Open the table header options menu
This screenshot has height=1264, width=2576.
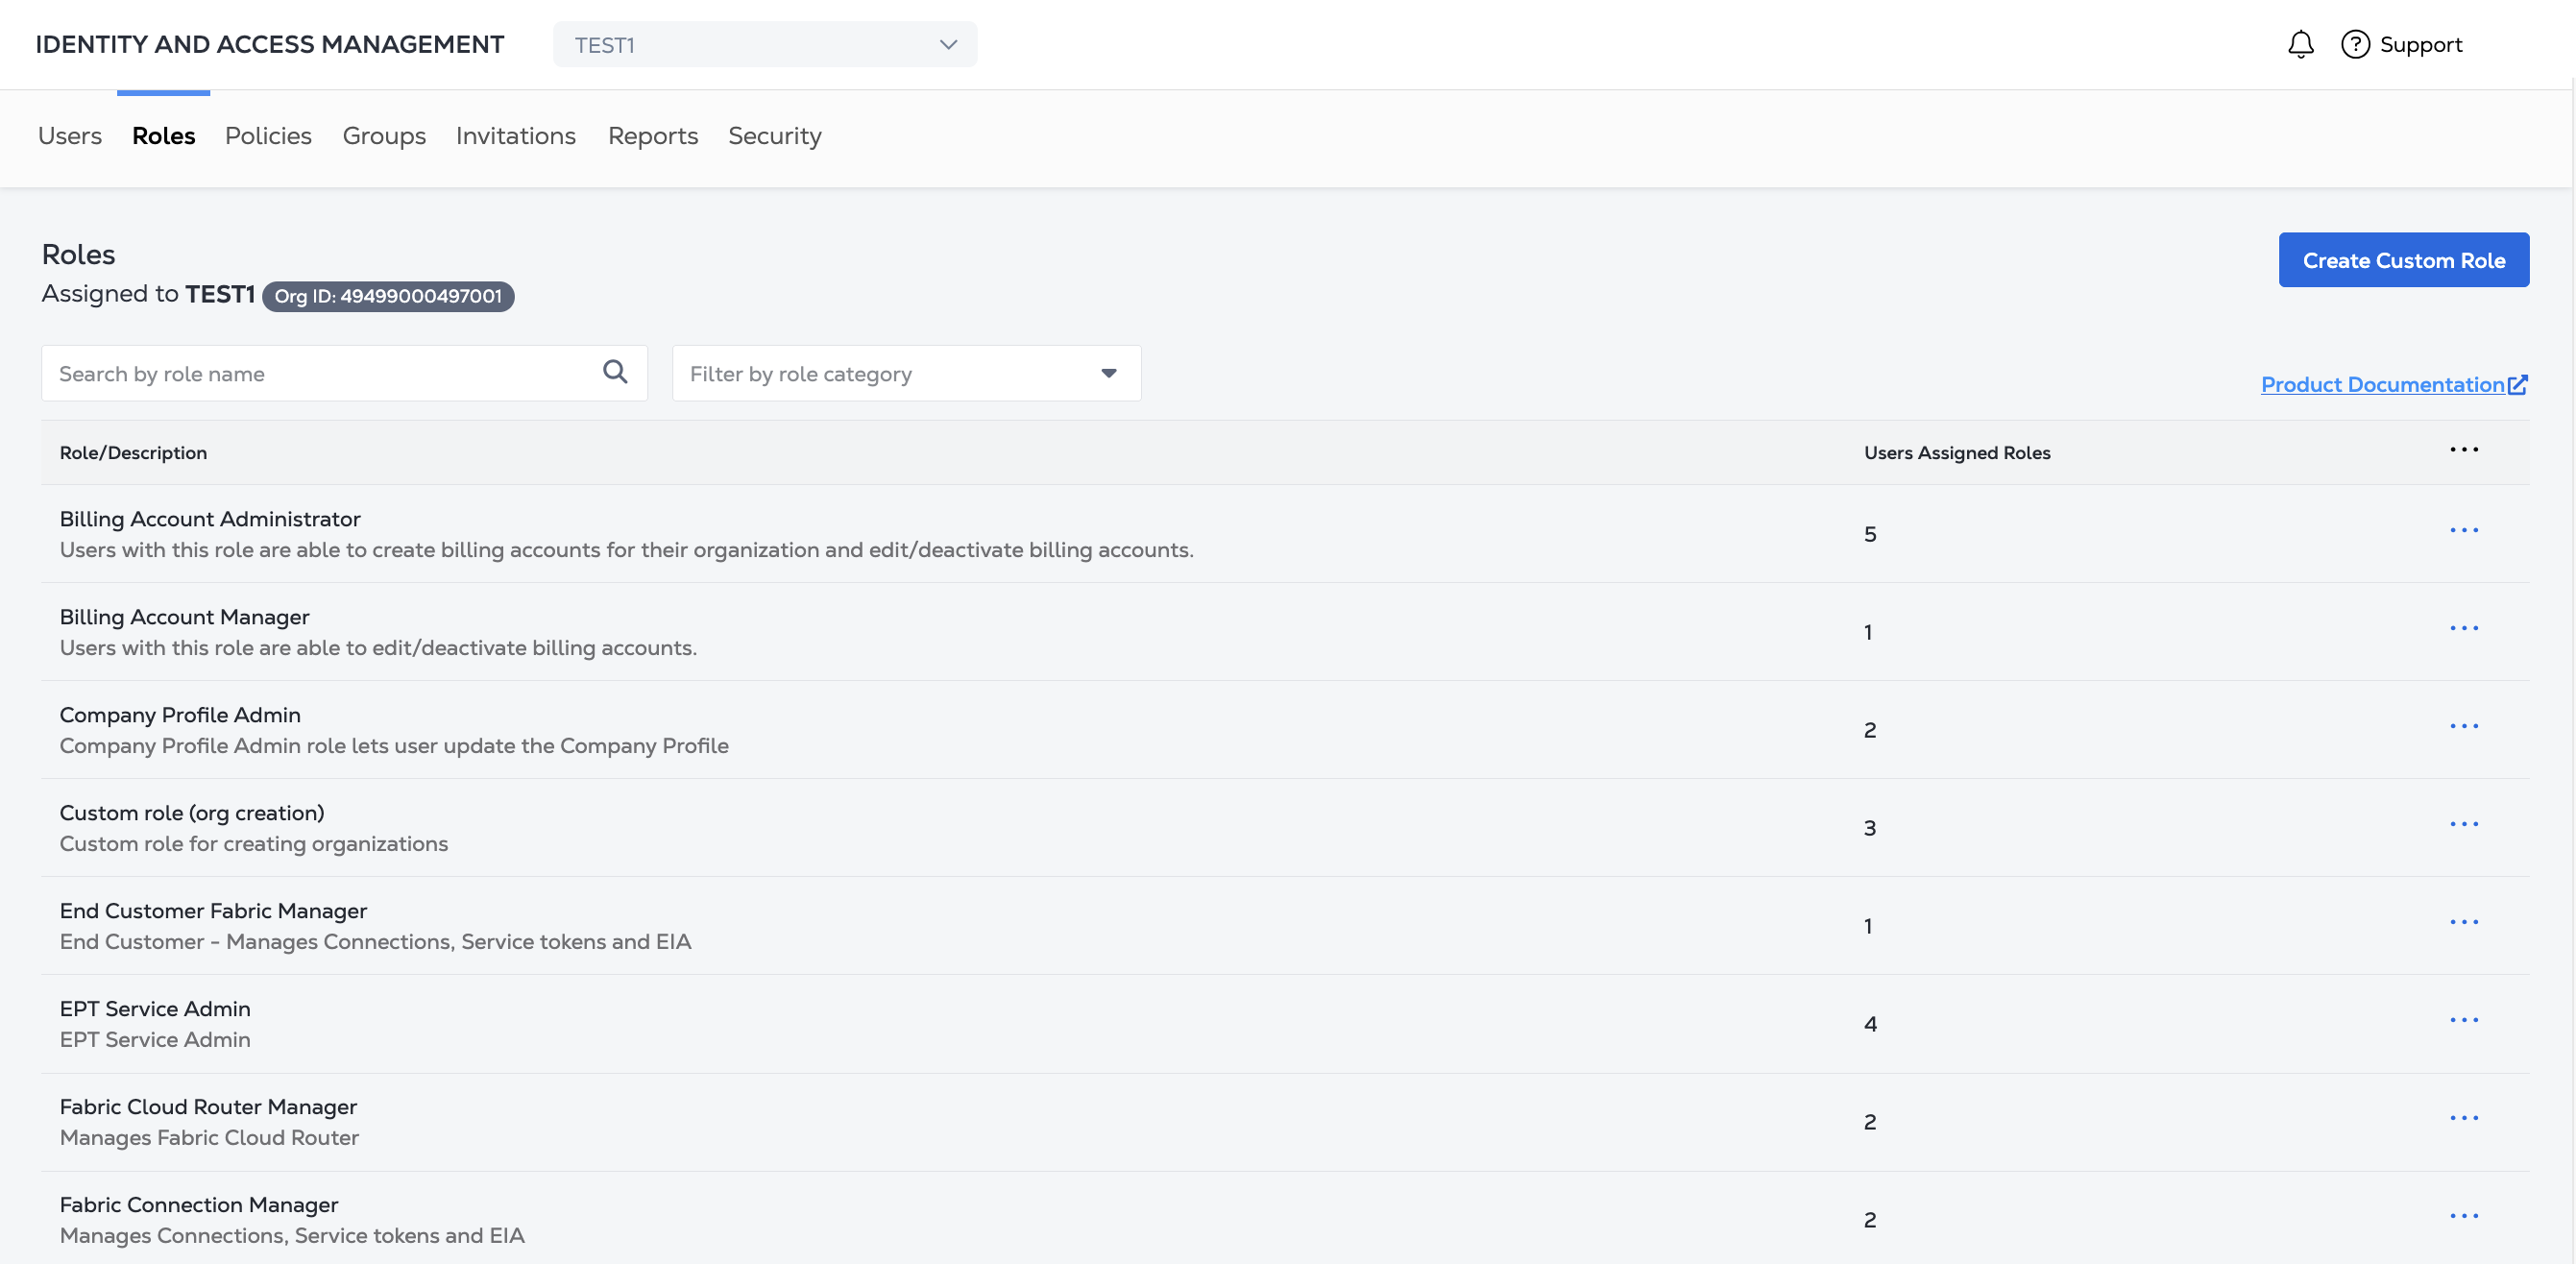[2464, 450]
